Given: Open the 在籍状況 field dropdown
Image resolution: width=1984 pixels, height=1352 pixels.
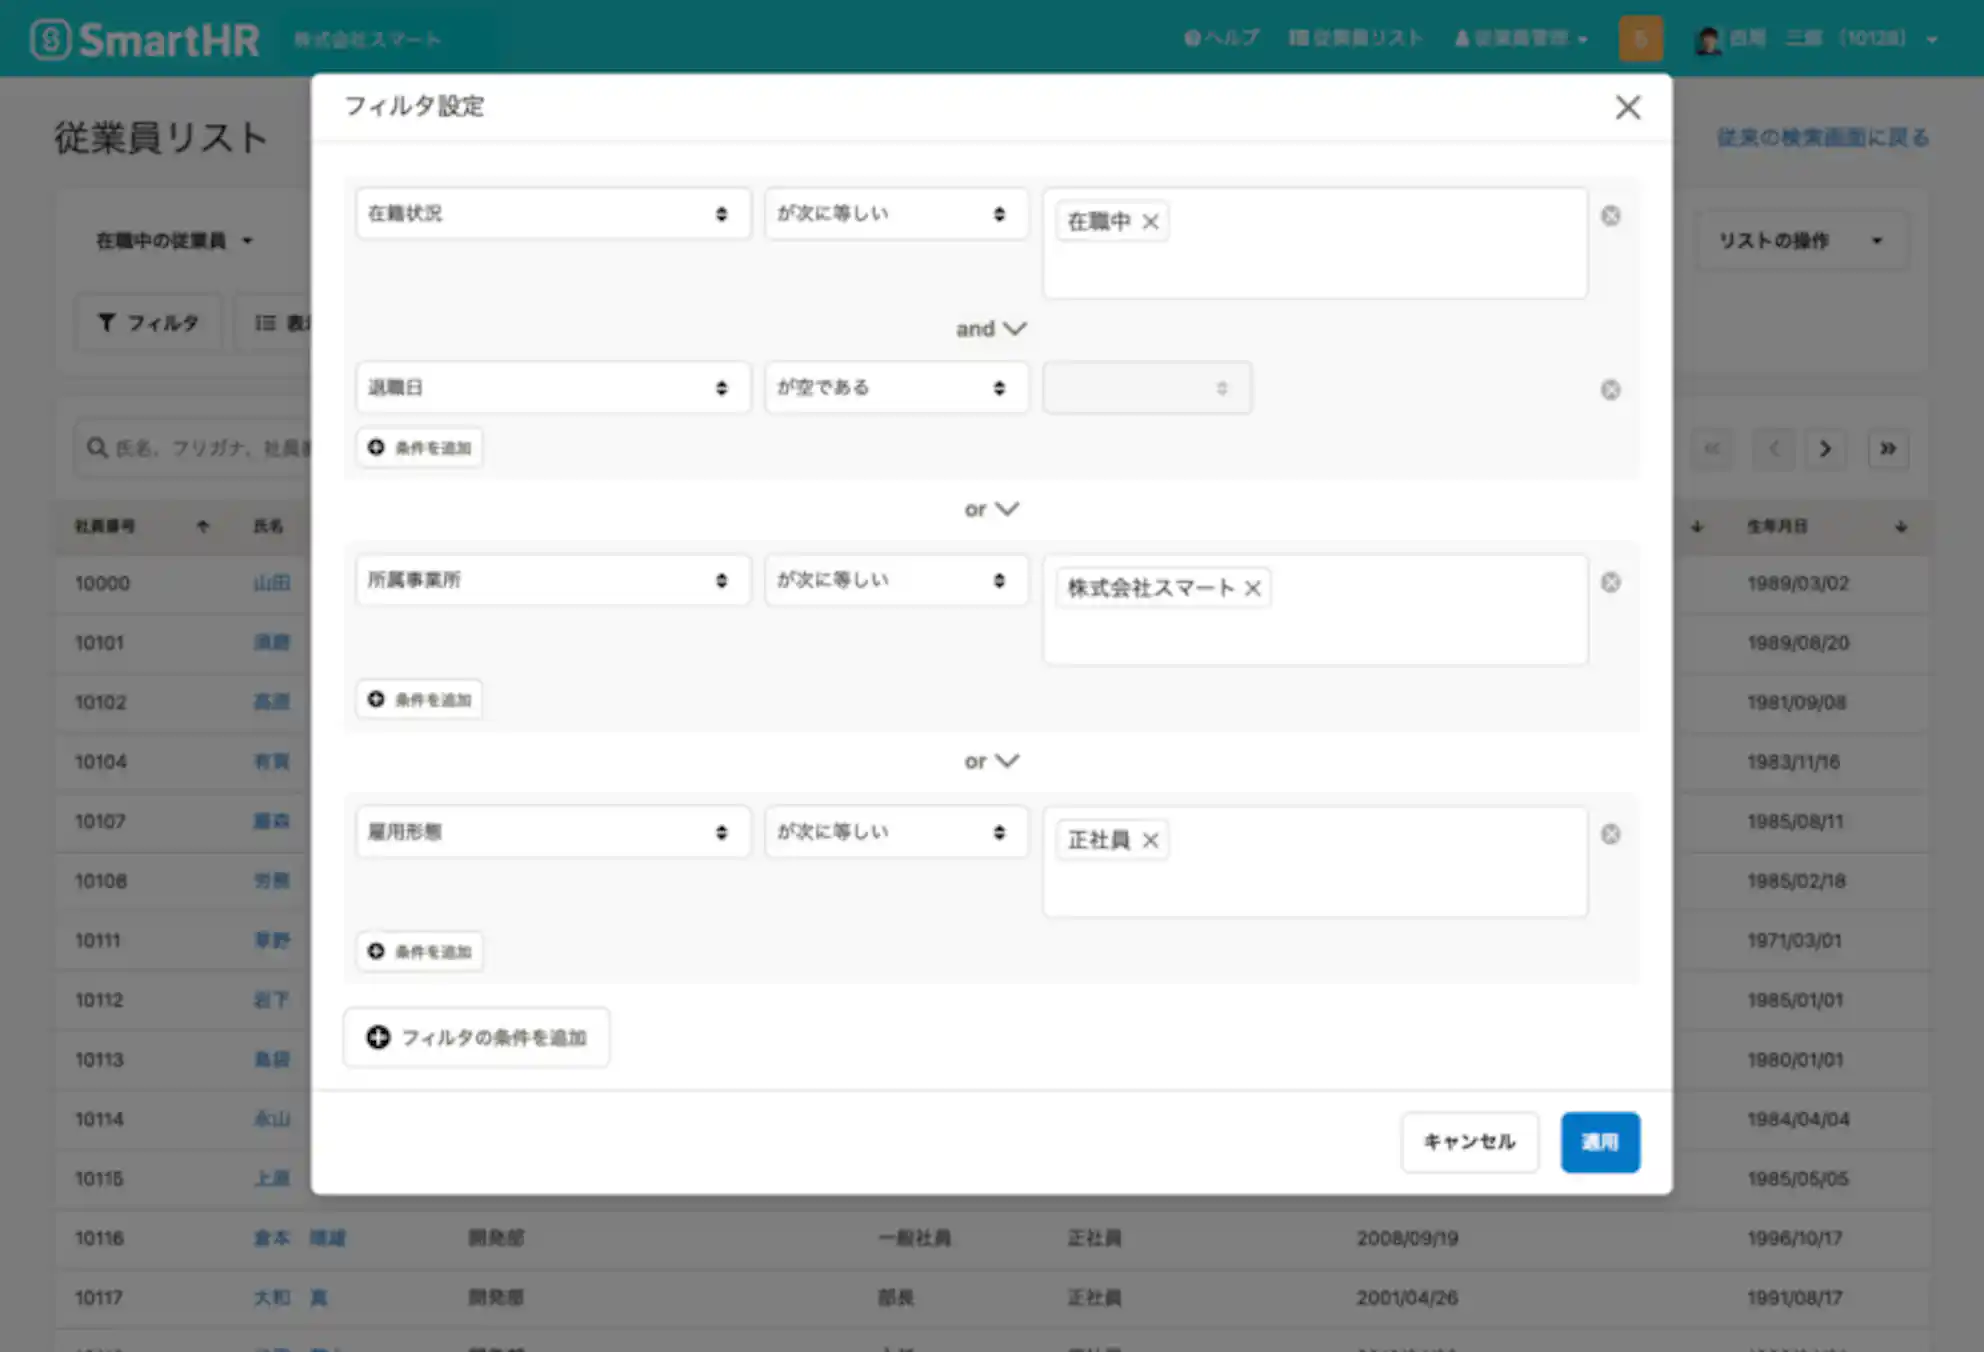Looking at the screenshot, I should [x=552, y=213].
